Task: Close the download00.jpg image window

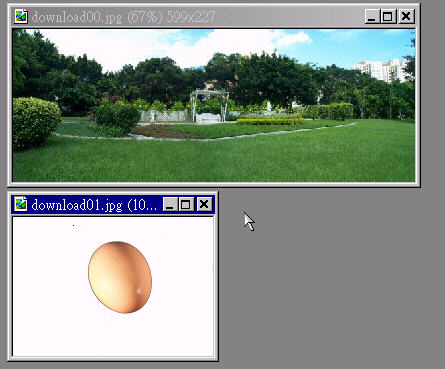Action: pos(406,16)
